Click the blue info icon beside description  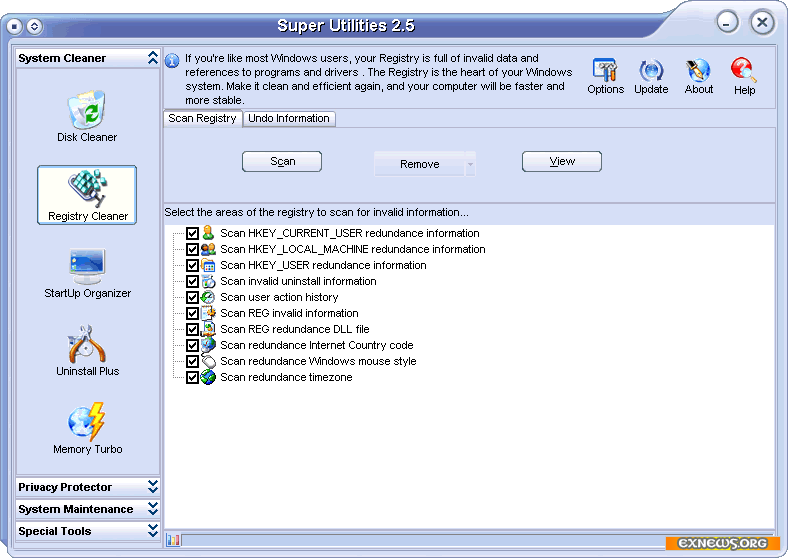(172, 61)
